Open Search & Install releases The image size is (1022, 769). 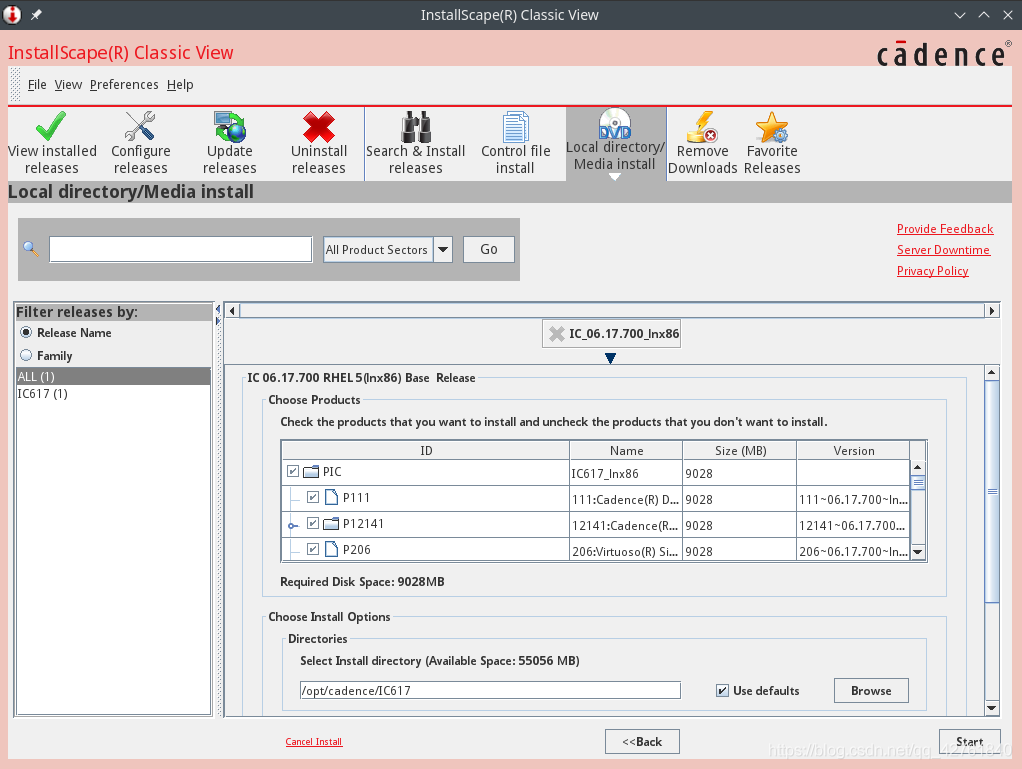click(x=416, y=143)
